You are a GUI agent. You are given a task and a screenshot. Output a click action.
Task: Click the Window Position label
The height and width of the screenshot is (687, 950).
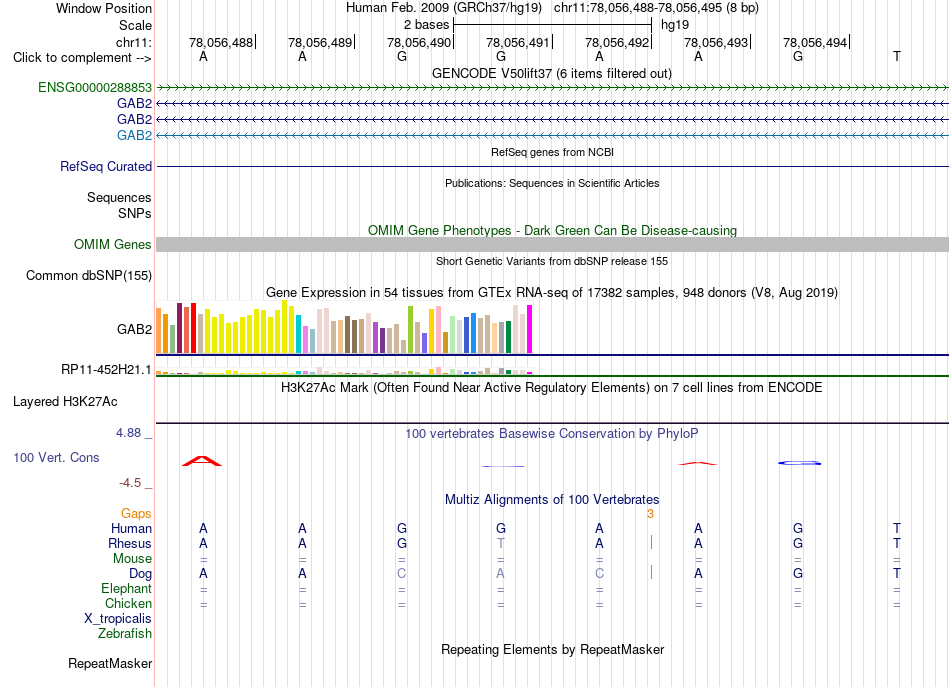click(x=104, y=8)
